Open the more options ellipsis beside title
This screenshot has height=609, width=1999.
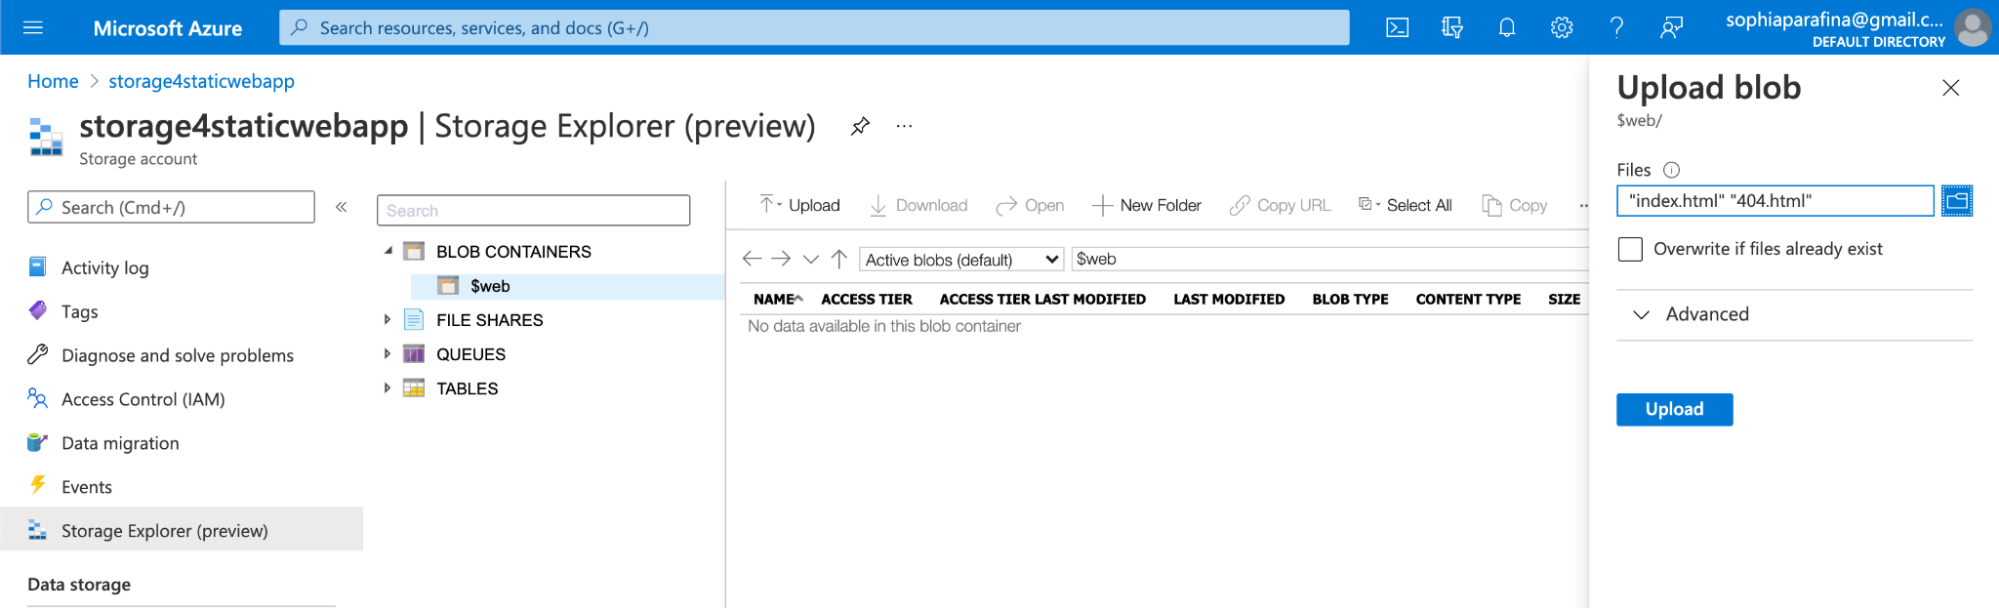[x=904, y=126]
